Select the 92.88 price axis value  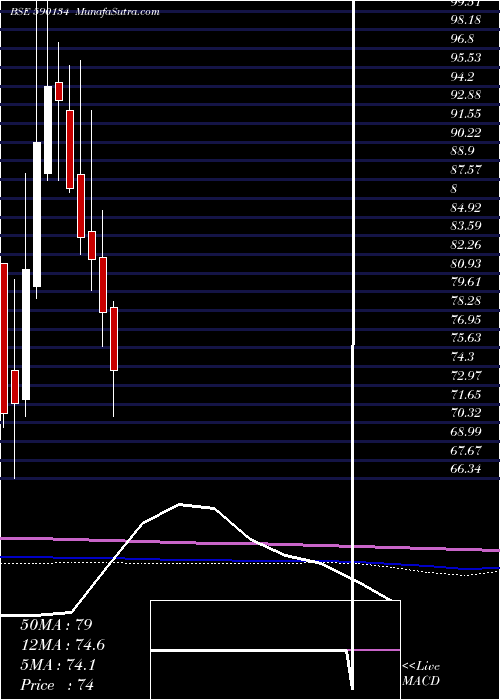(x=466, y=95)
